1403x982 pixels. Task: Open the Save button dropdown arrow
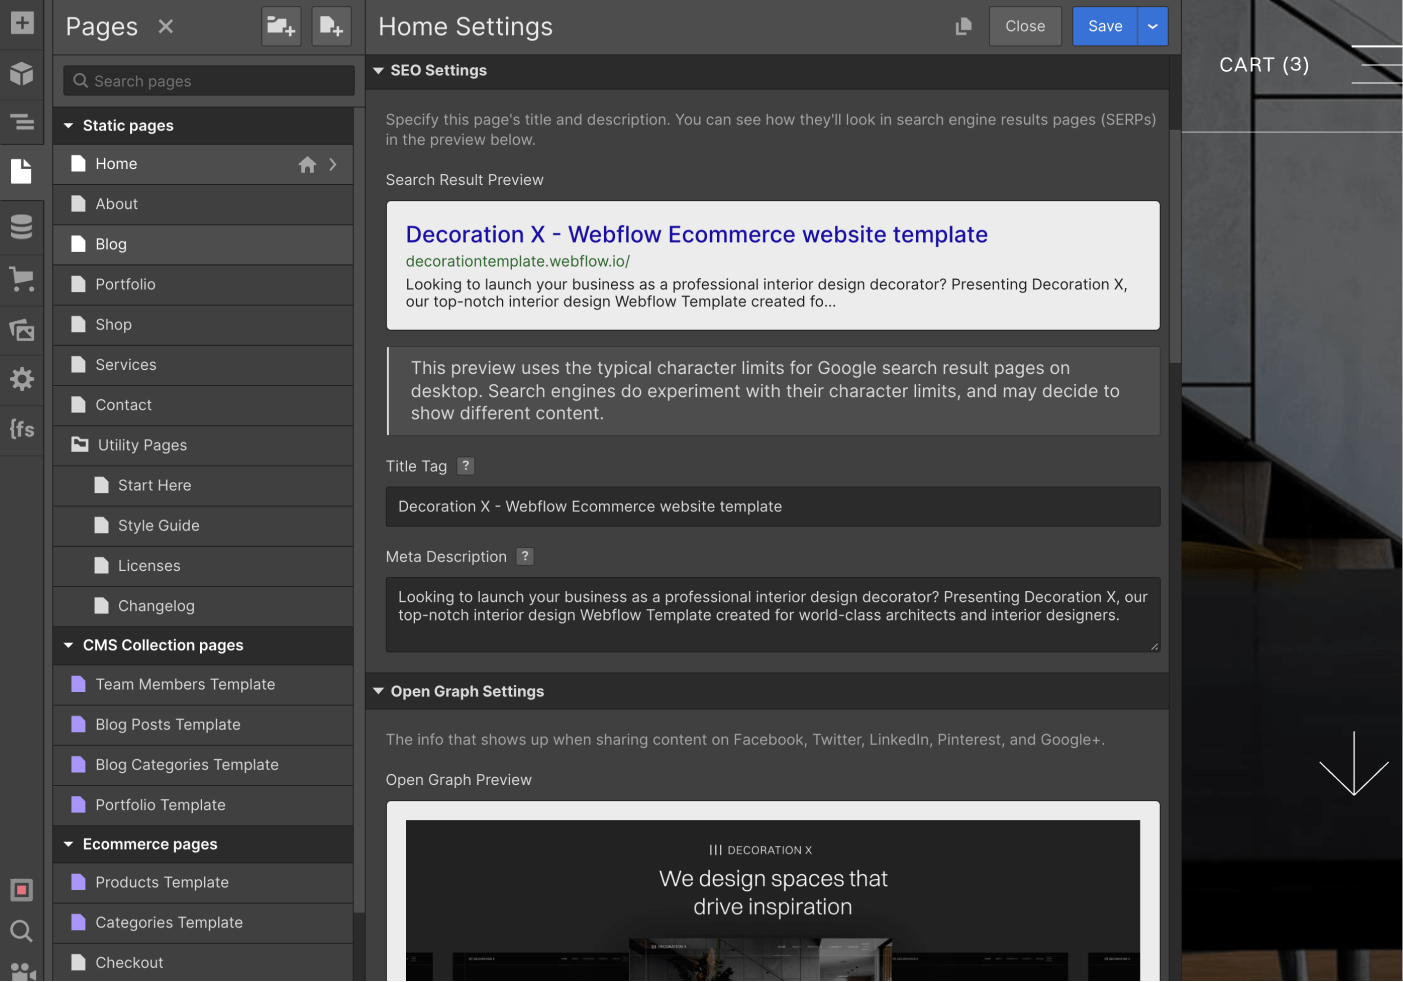coord(1152,26)
